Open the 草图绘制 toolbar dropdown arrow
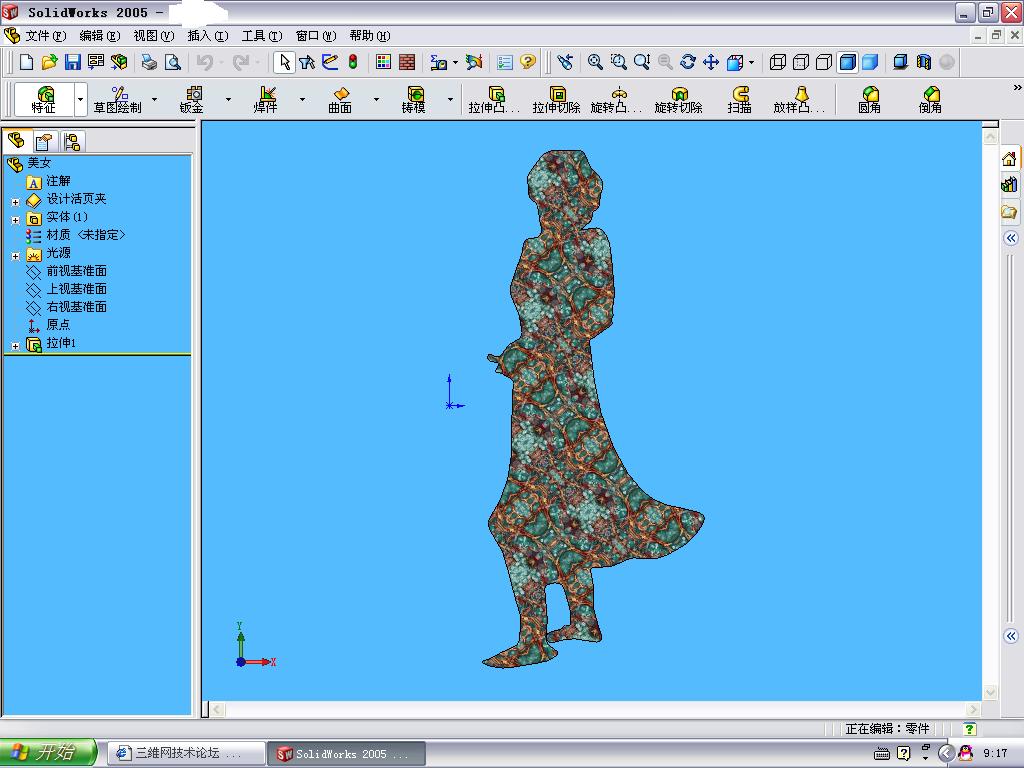The image size is (1024, 768). click(154, 100)
